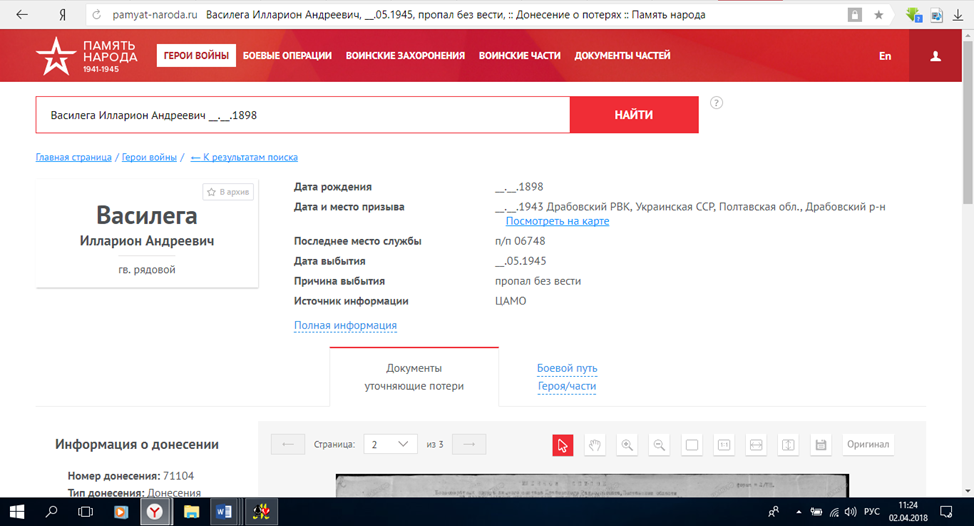Click the page vertical scrollbar thumb
The width and height of the screenshot is (974, 526).
pyautogui.click(x=968, y=124)
